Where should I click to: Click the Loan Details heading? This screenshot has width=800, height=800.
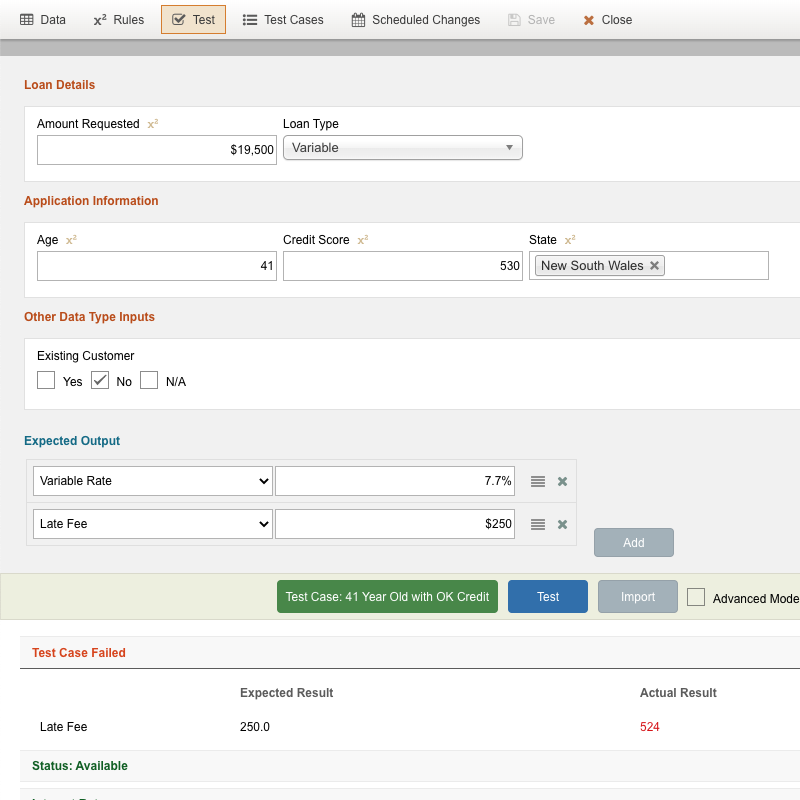click(x=60, y=85)
